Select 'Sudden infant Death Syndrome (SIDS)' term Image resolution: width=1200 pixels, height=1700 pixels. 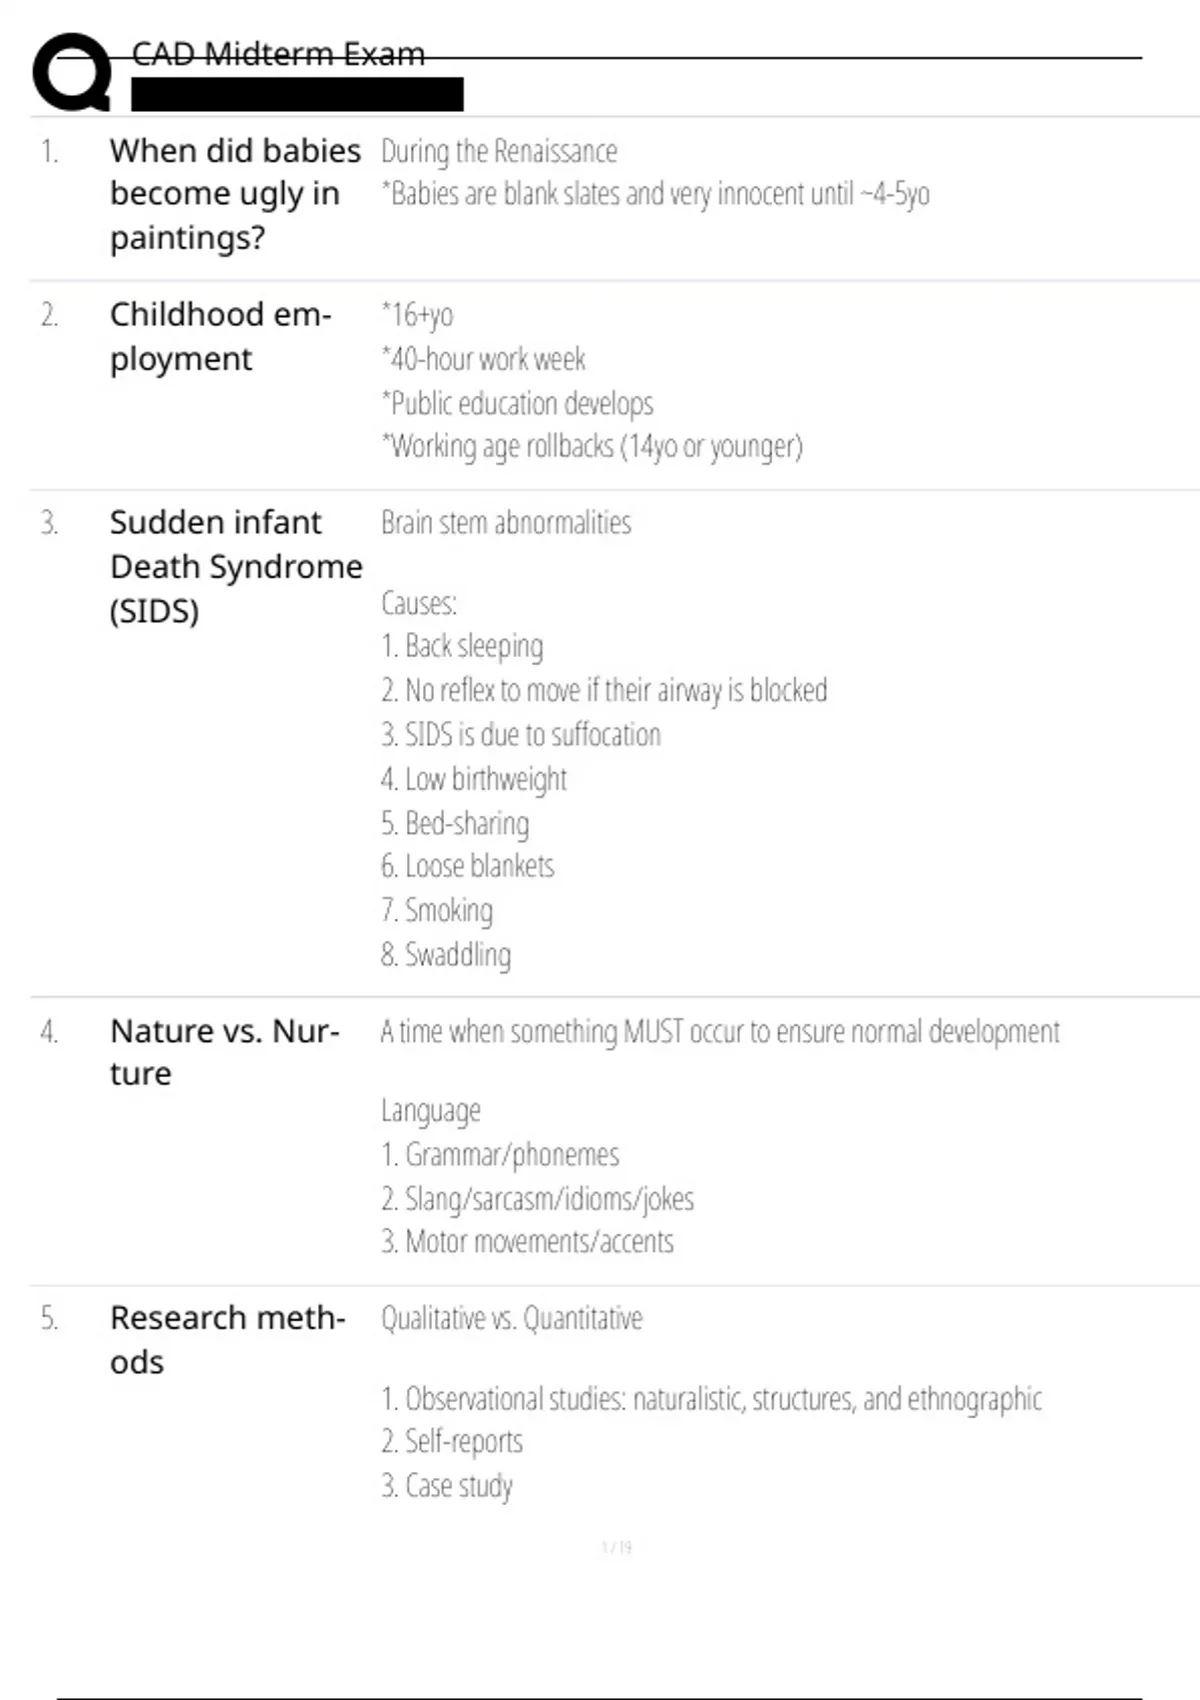(x=236, y=566)
